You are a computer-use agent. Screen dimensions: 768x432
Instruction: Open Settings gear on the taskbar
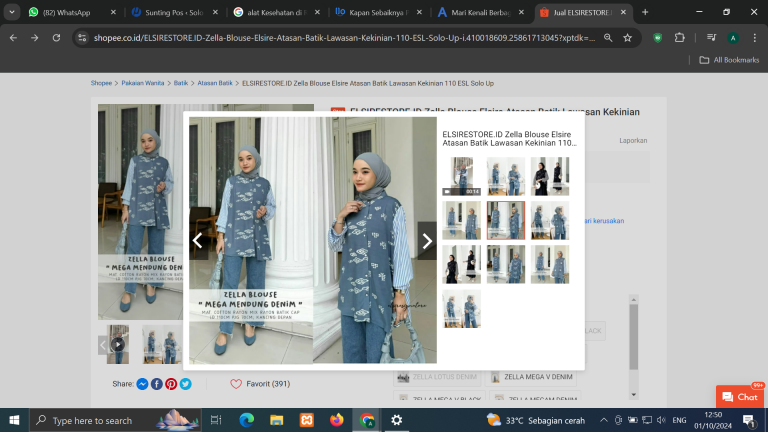coord(397,420)
